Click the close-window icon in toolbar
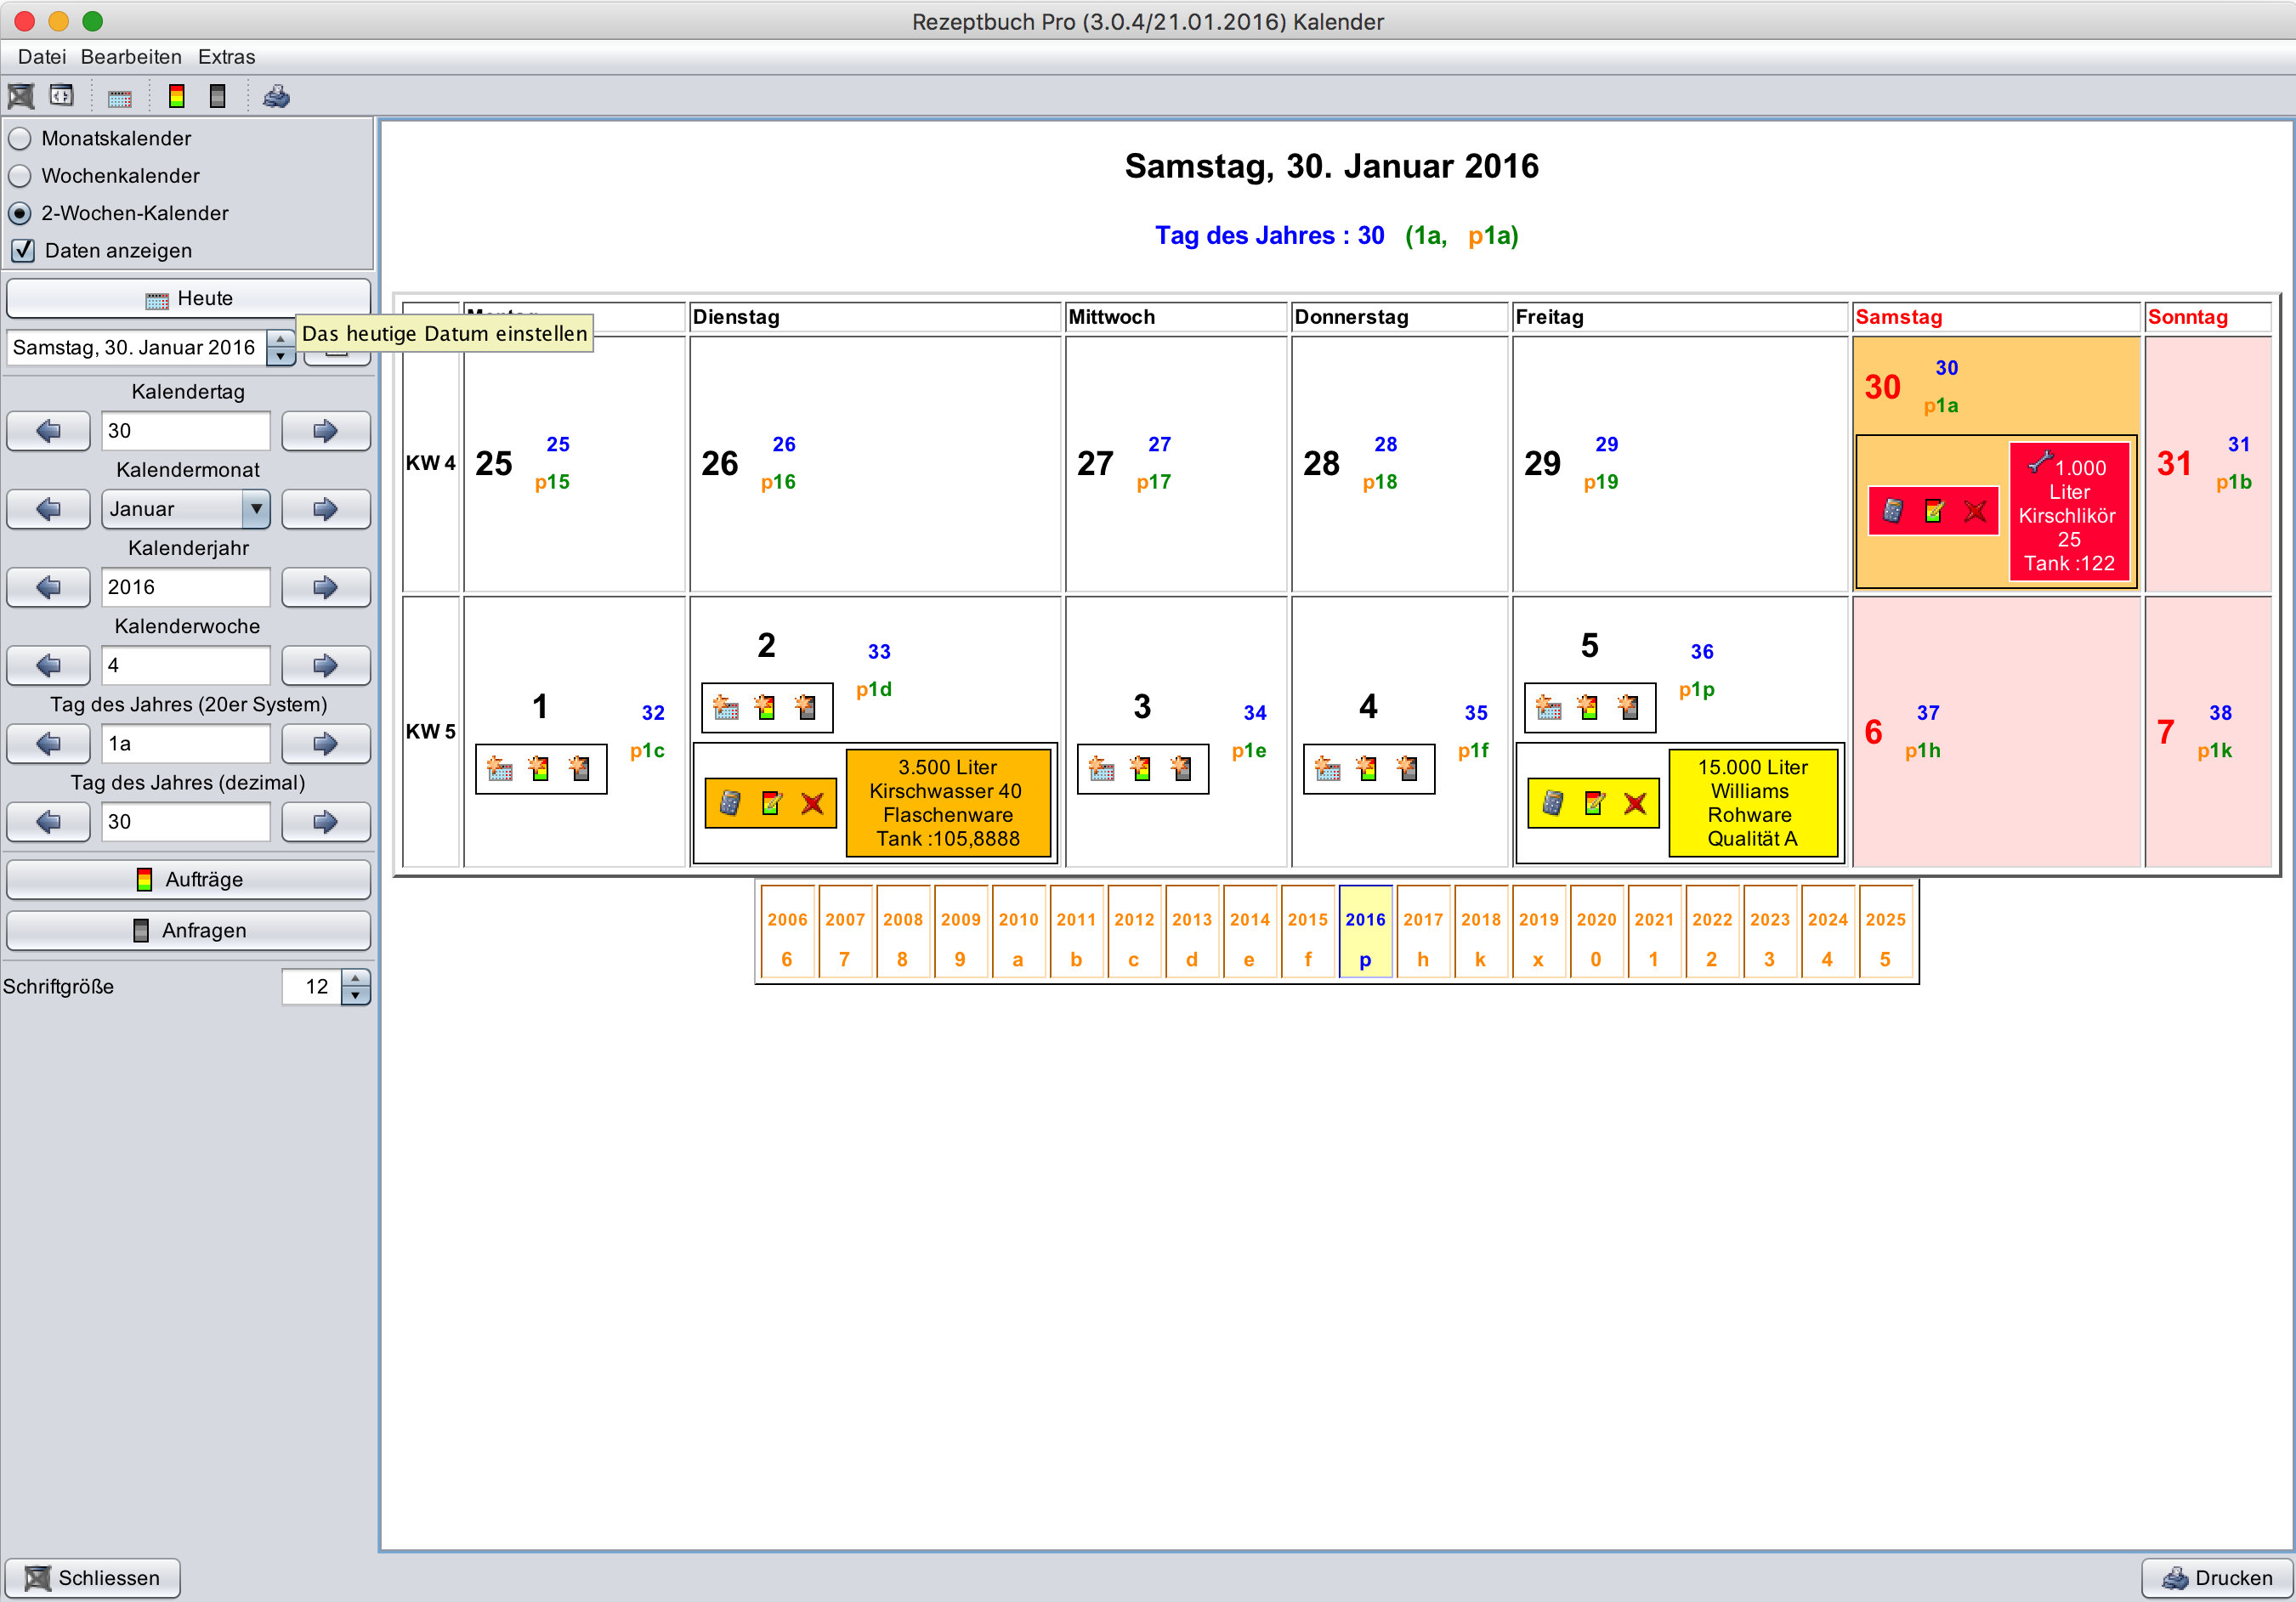This screenshot has height=1602, width=2296. [x=21, y=97]
